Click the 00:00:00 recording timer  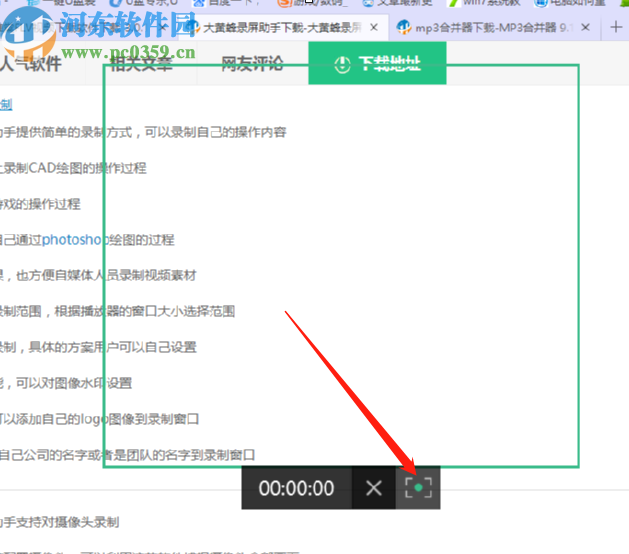[x=296, y=488]
